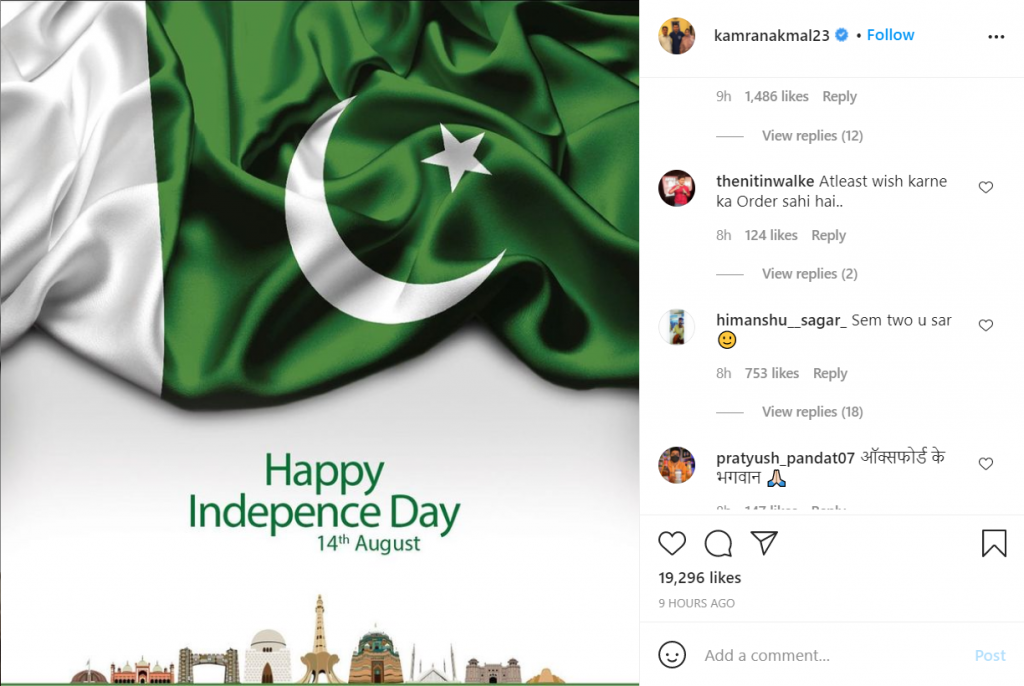This screenshot has width=1024, height=686.
Task: Open thenitinwalke's profile avatar
Action: point(677,188)
